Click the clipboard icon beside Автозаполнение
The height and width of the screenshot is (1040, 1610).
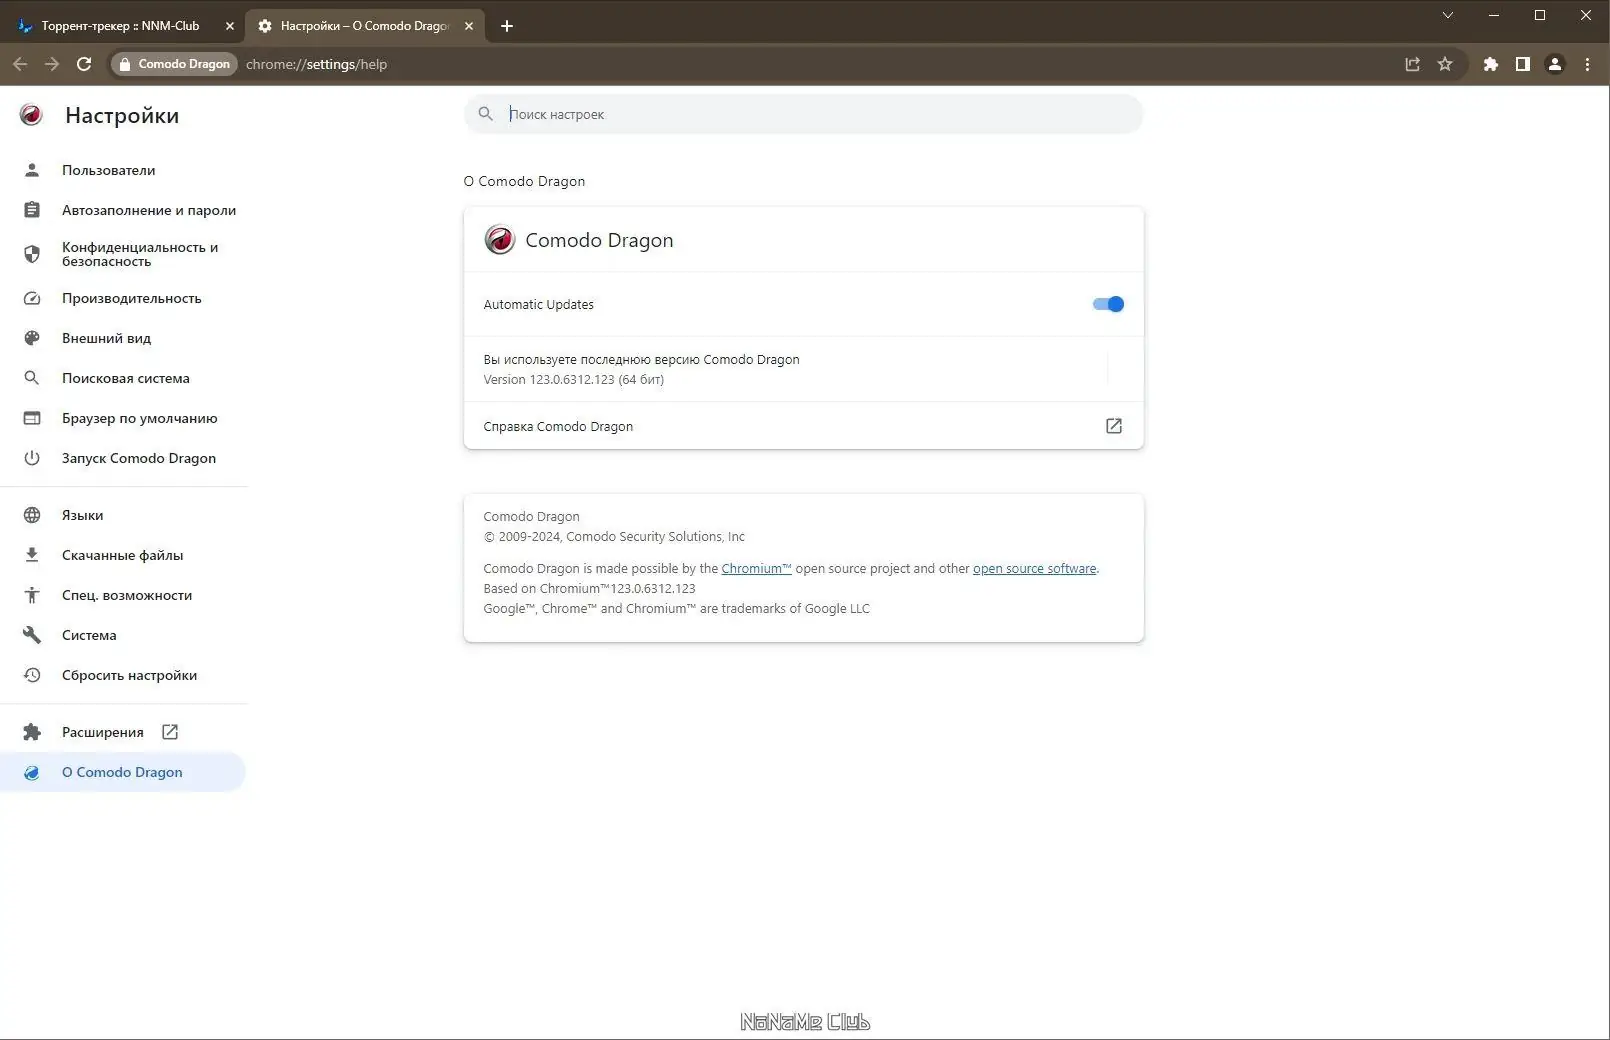[x=32, y=210]
